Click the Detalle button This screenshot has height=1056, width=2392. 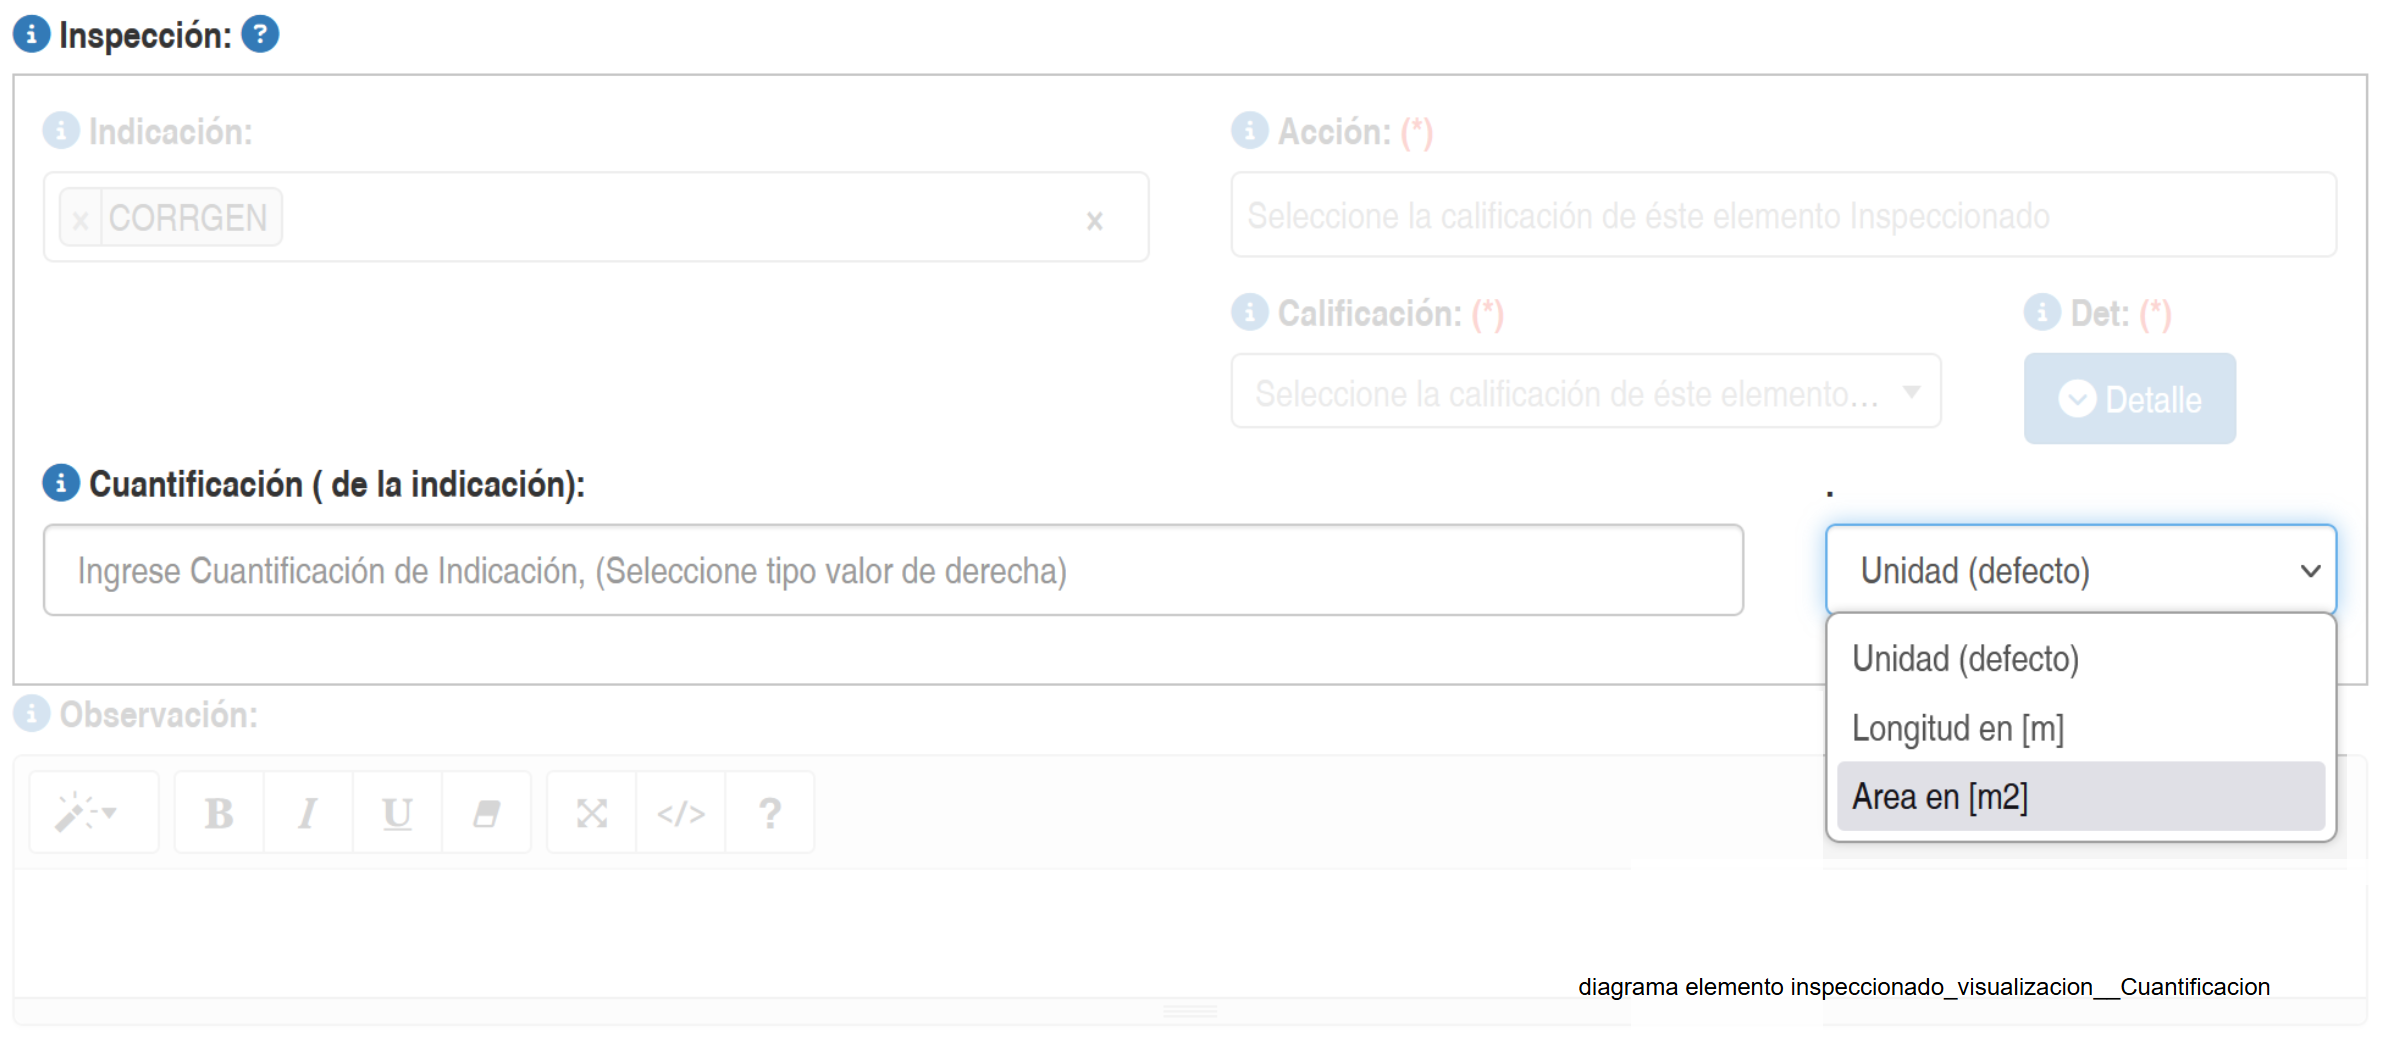coord(2130,399)
